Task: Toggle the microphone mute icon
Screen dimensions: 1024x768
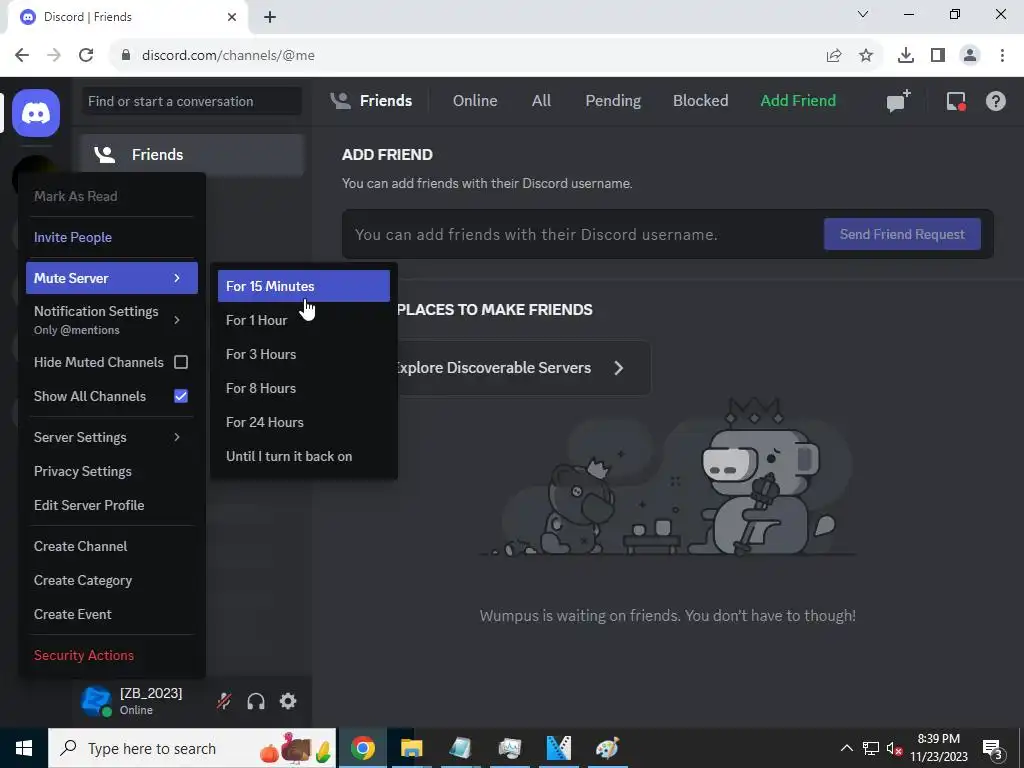Action: [224, 701]
